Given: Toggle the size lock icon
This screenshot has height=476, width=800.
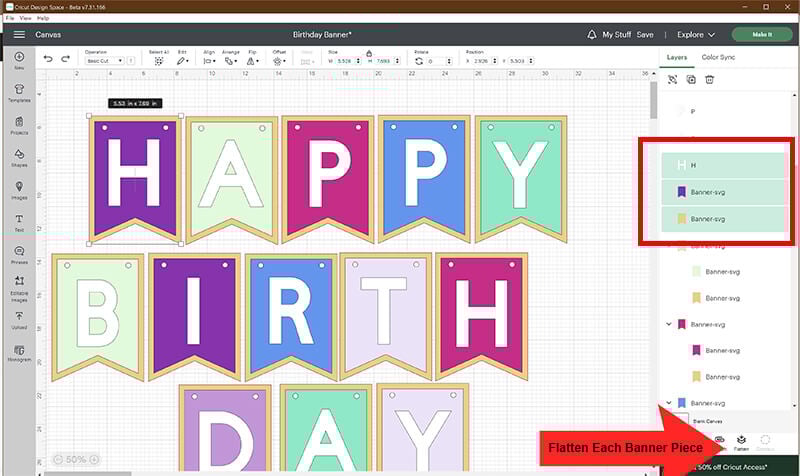Looking at the screenshot, I should [369, 53].
